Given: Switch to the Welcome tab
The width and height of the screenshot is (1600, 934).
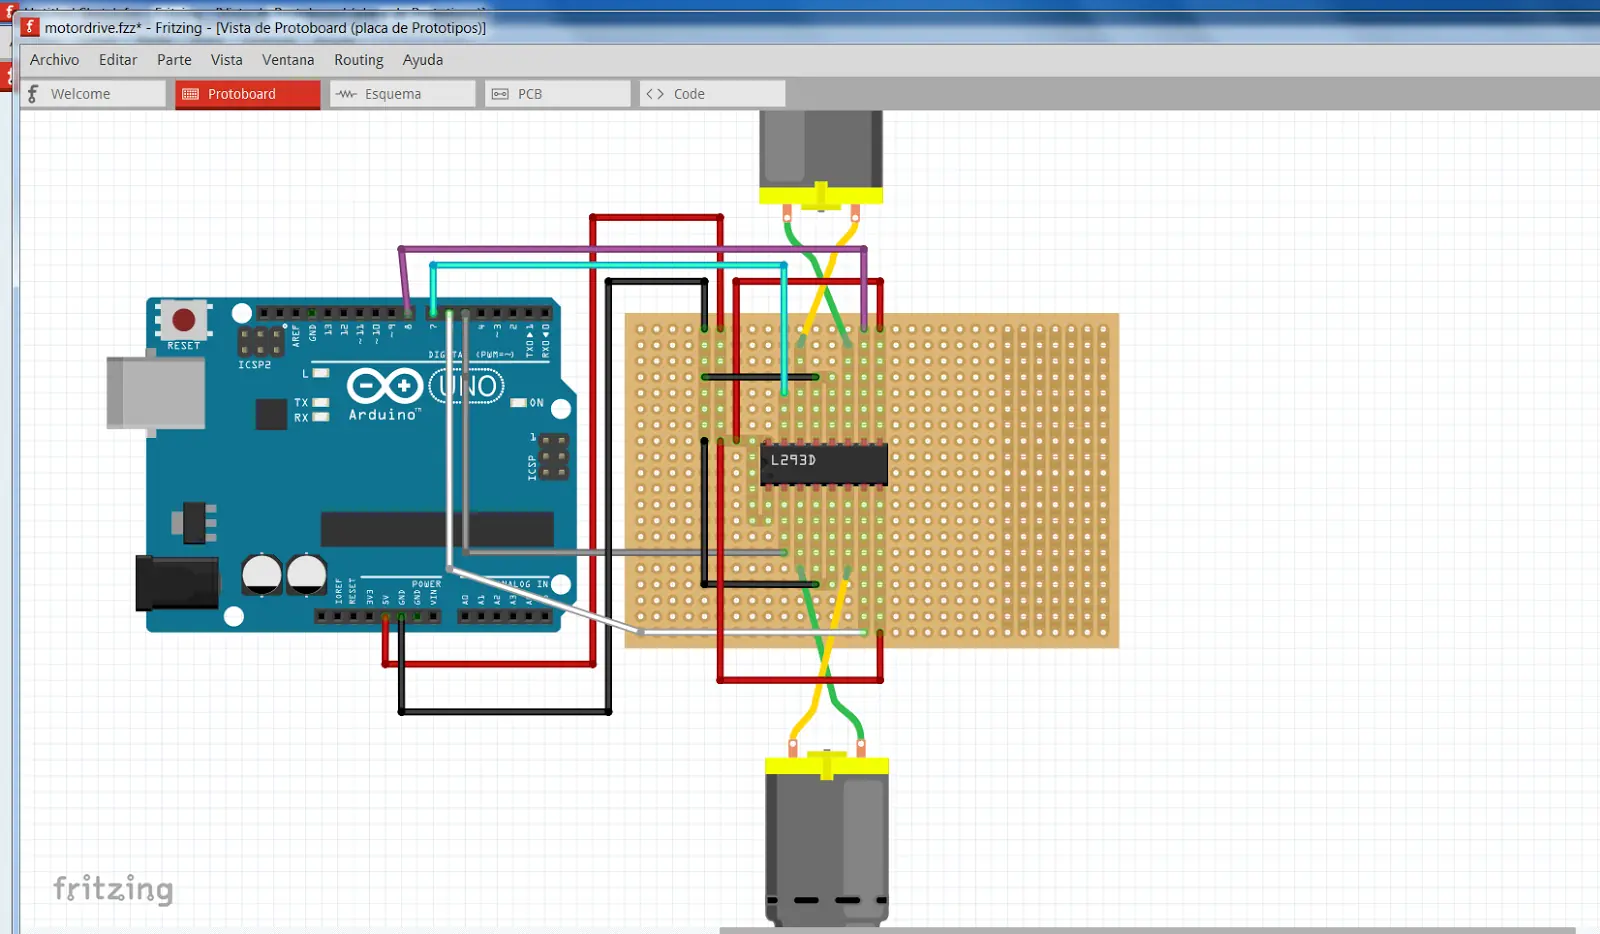Looking at the screenshot, I should (x=93, y=94).
